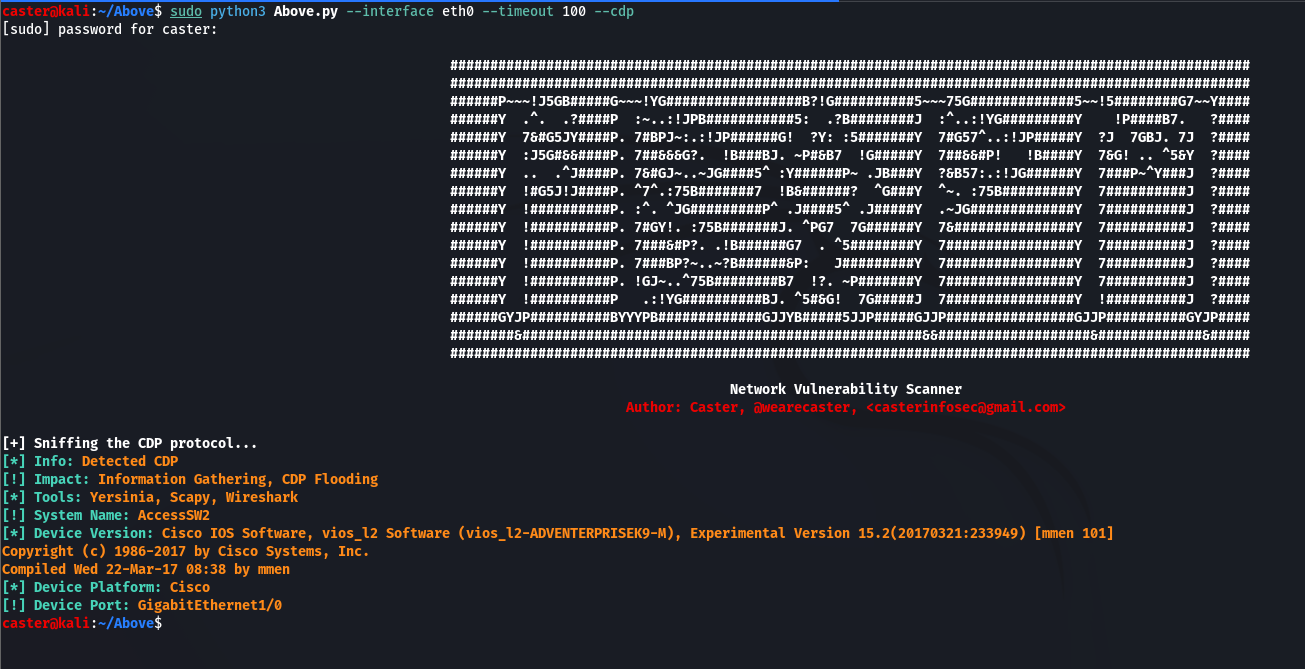Click the 'Detected CDP' info value

(x=130, y=461)
